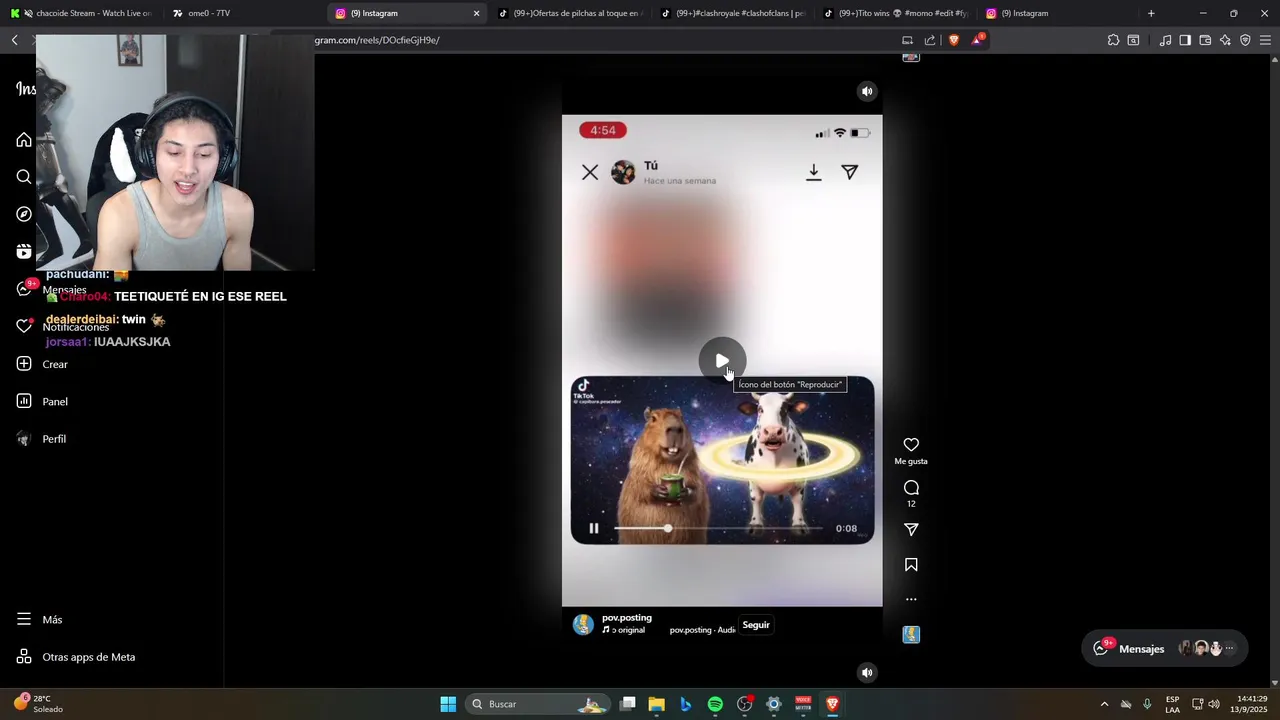Open the reel comments bubble icon

pos(911,488)
